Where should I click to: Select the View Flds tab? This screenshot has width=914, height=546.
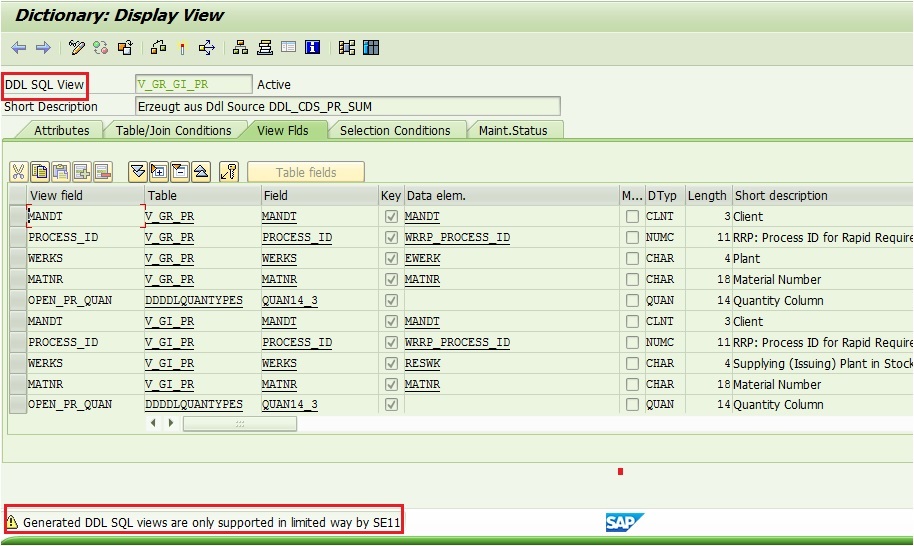(x=283, y=131)
